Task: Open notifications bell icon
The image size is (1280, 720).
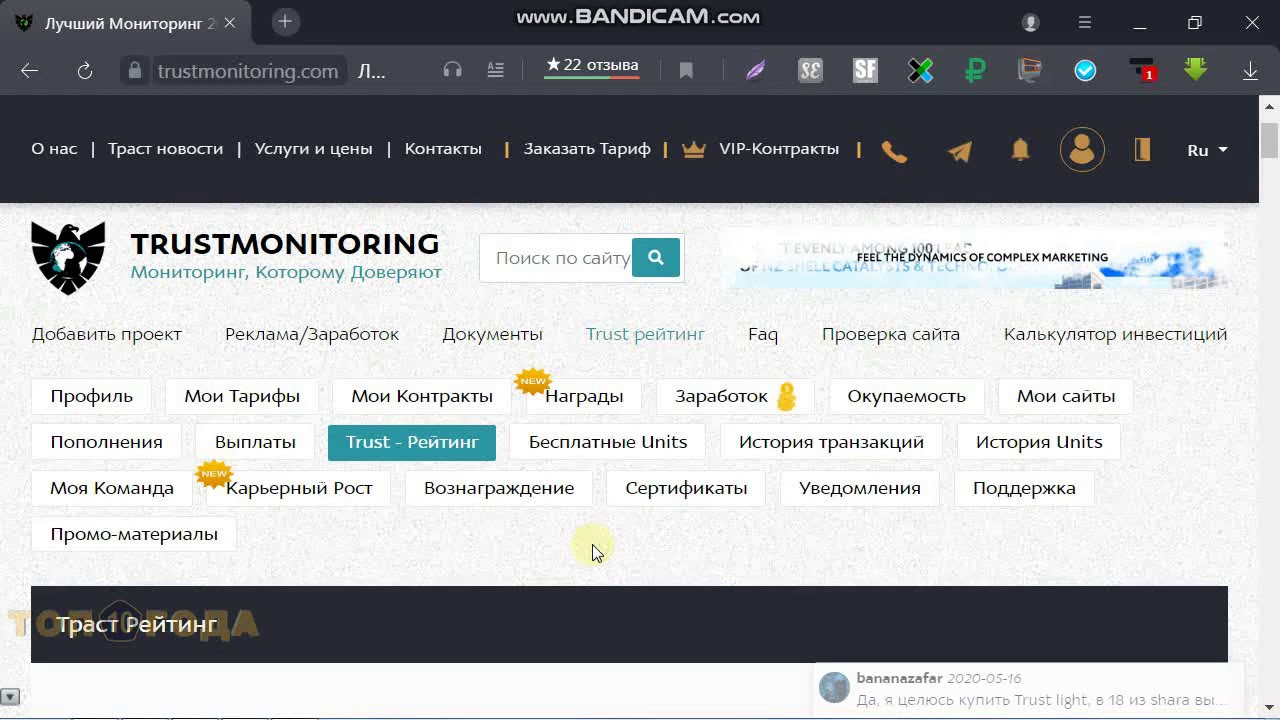Action: click(x=1020, y=150)
